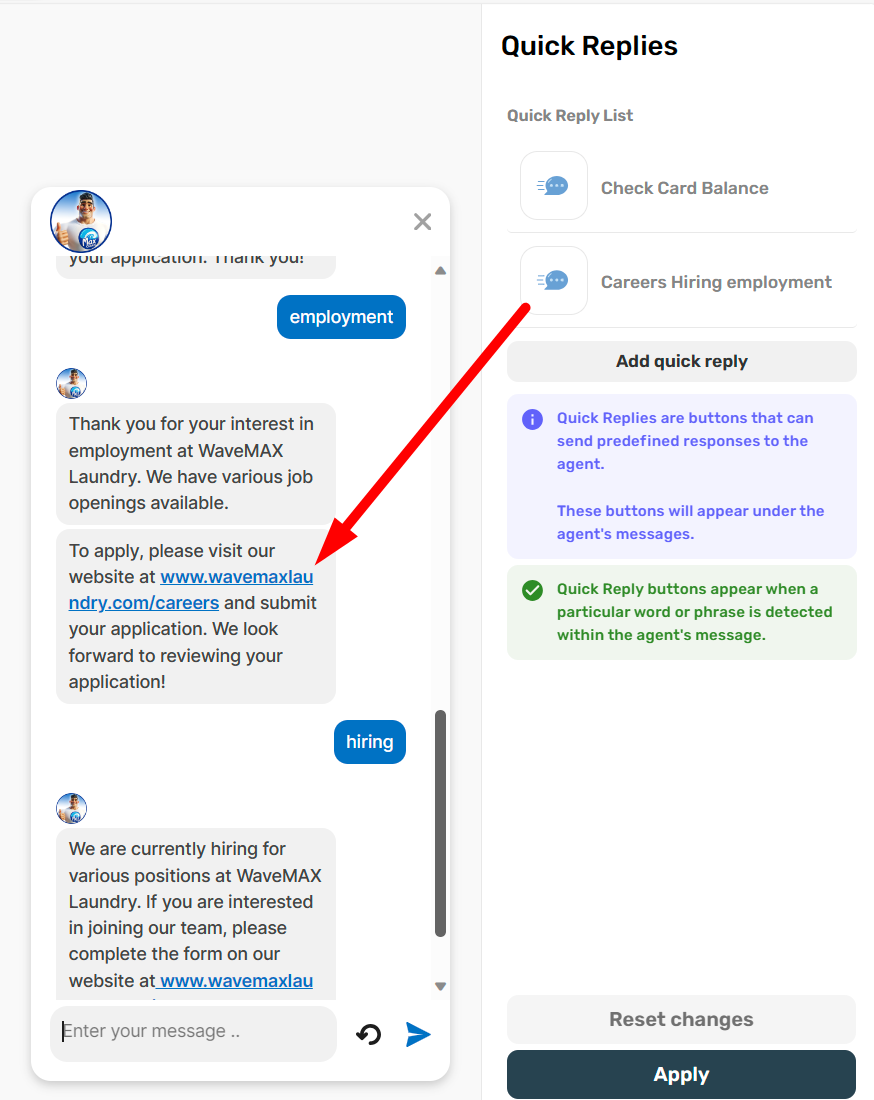The image size is (874, 1100).
Task: Click the small bot avatar above the employment reply
Action: pyautogui.click(x=72, y=383)
